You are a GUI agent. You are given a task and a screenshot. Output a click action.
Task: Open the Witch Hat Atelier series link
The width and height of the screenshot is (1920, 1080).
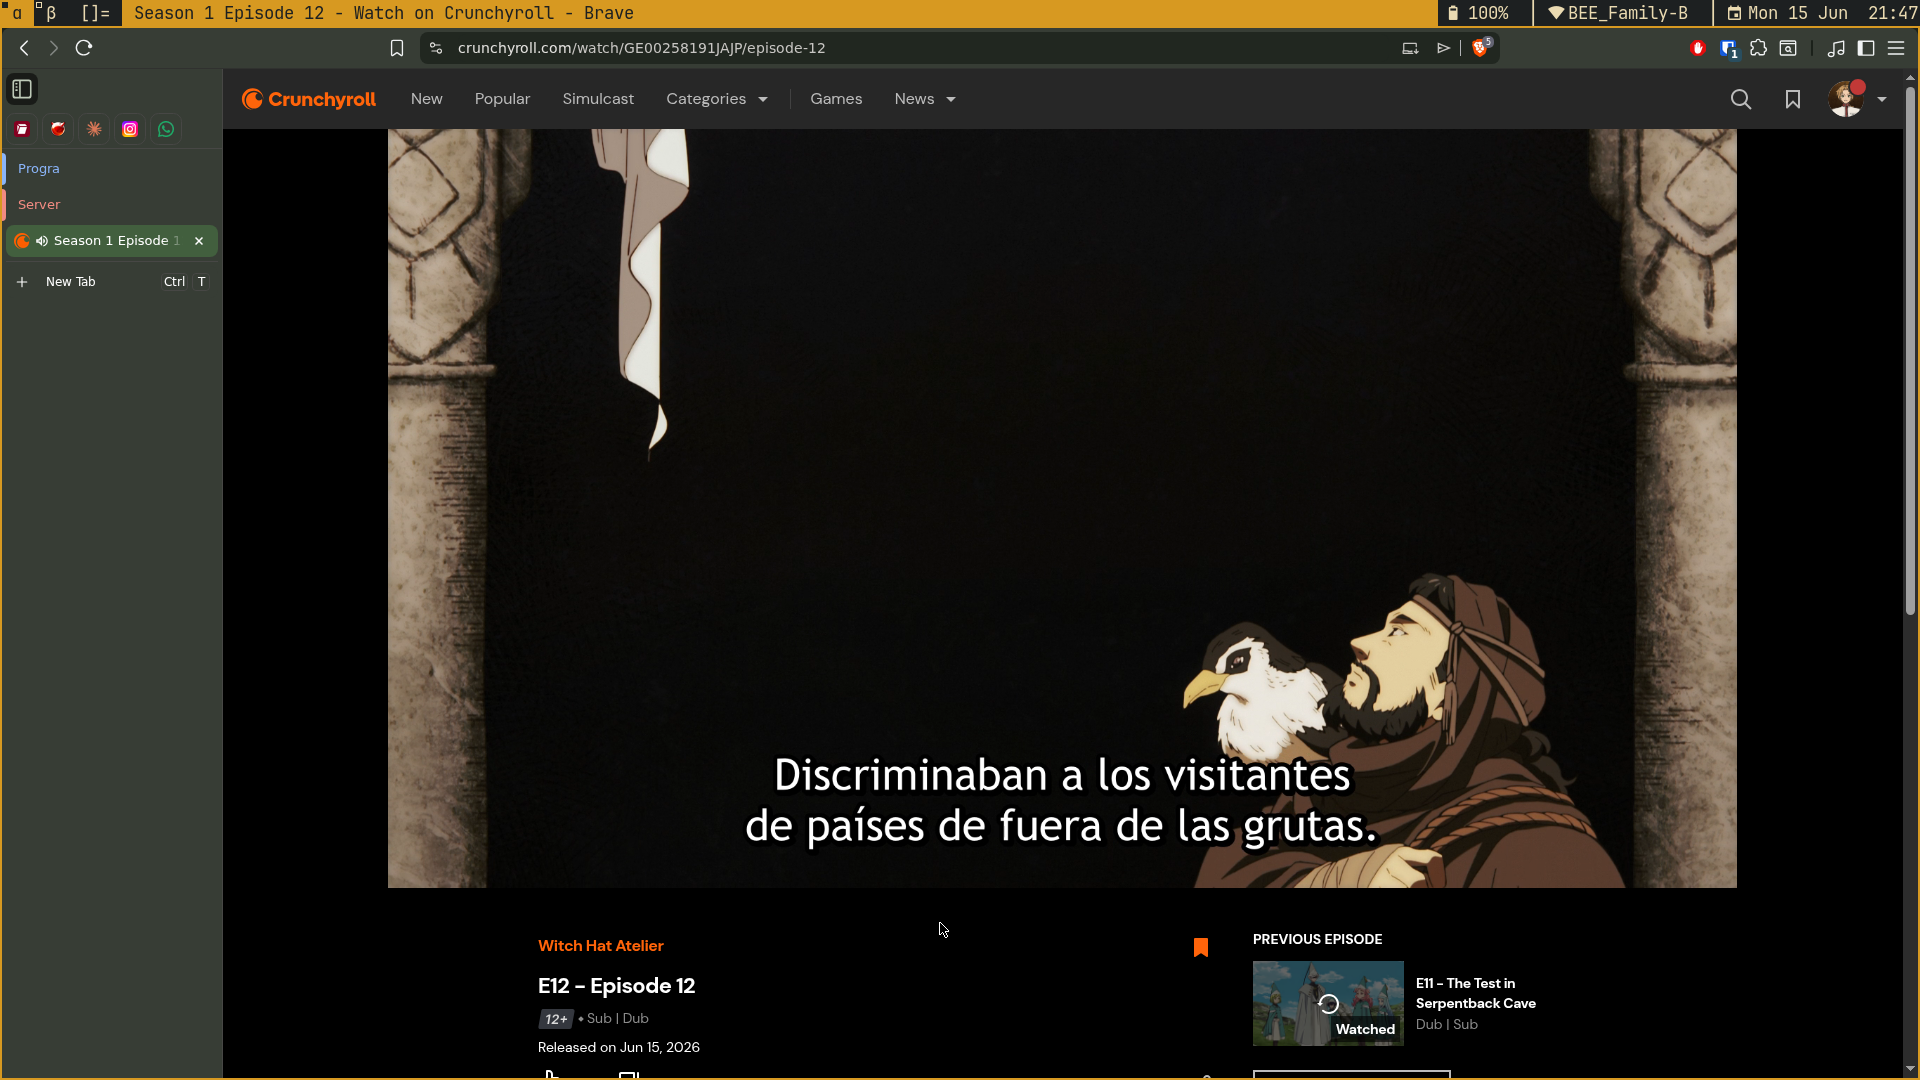[601, 946]
